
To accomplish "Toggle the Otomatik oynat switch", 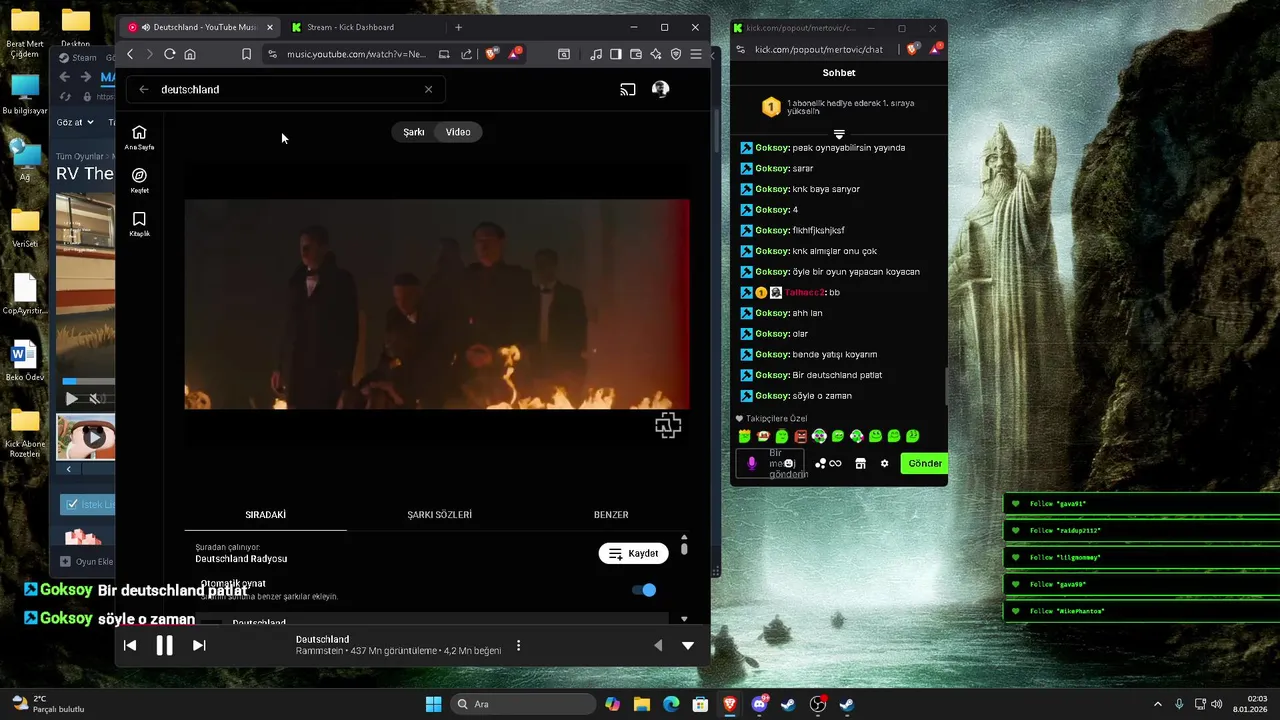I will click(645, 590).
